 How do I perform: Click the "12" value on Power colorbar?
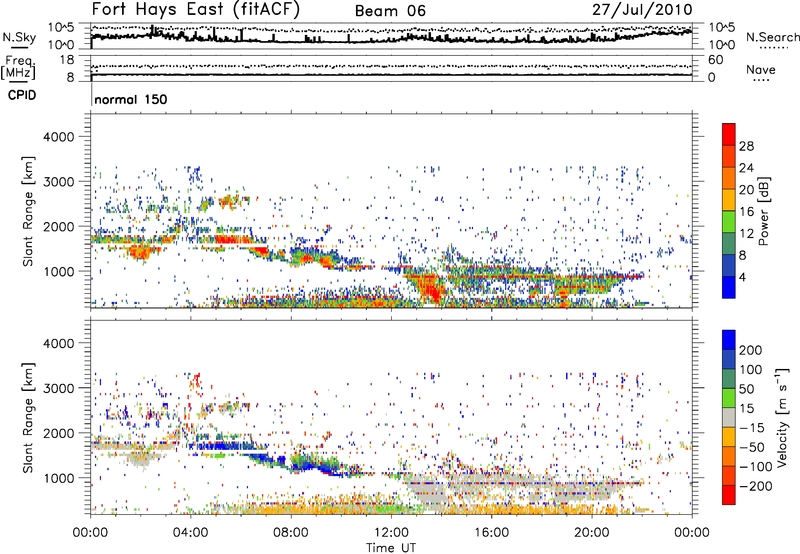(x=746, y=234)
